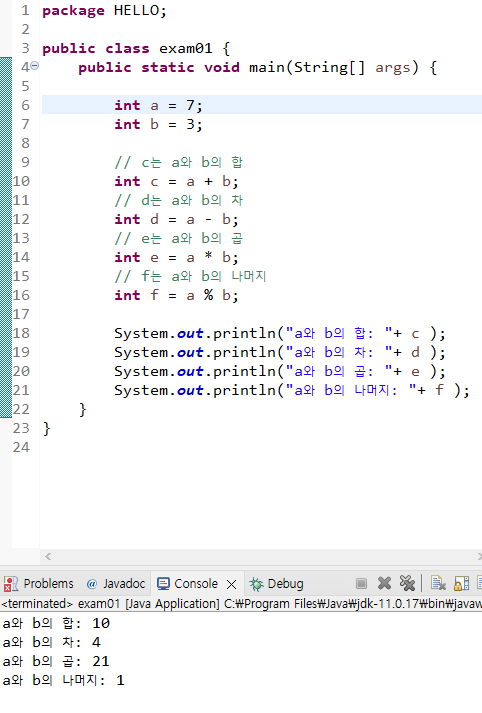Click the left arrow of horizontal scrollbar

click(x=48, y=556)
